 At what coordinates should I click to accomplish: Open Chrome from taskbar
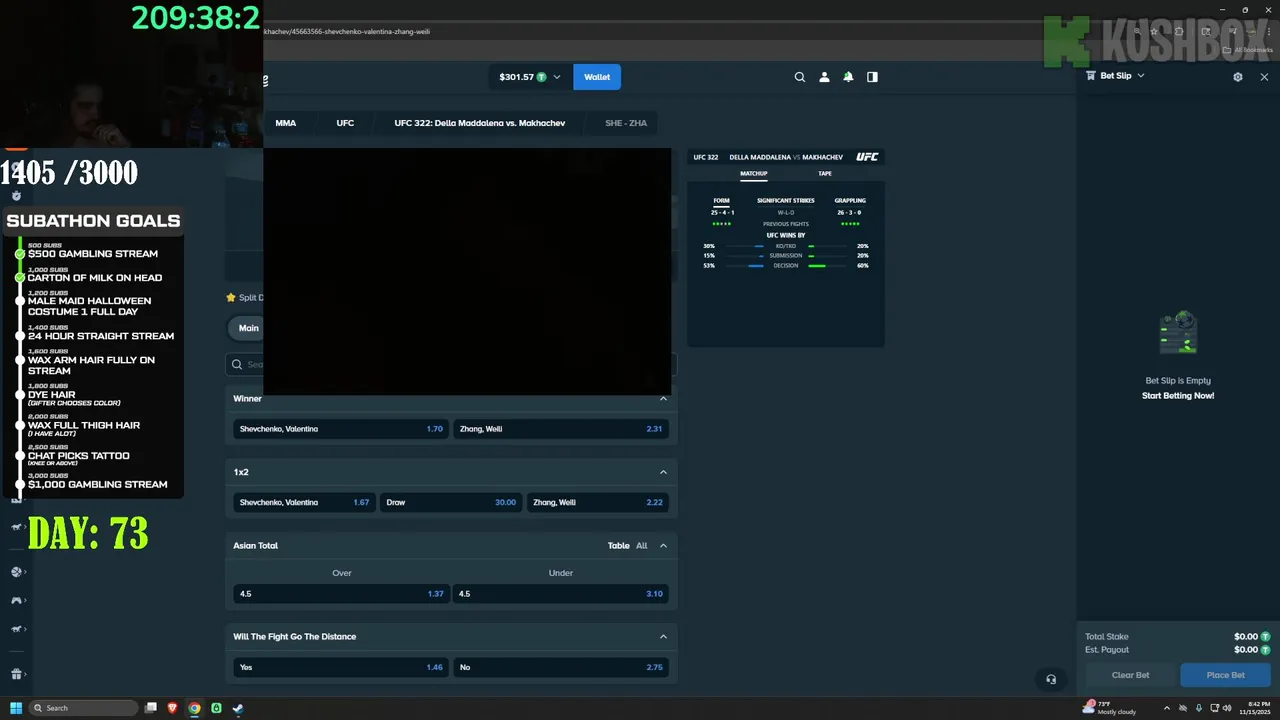[x=194, y=708]
